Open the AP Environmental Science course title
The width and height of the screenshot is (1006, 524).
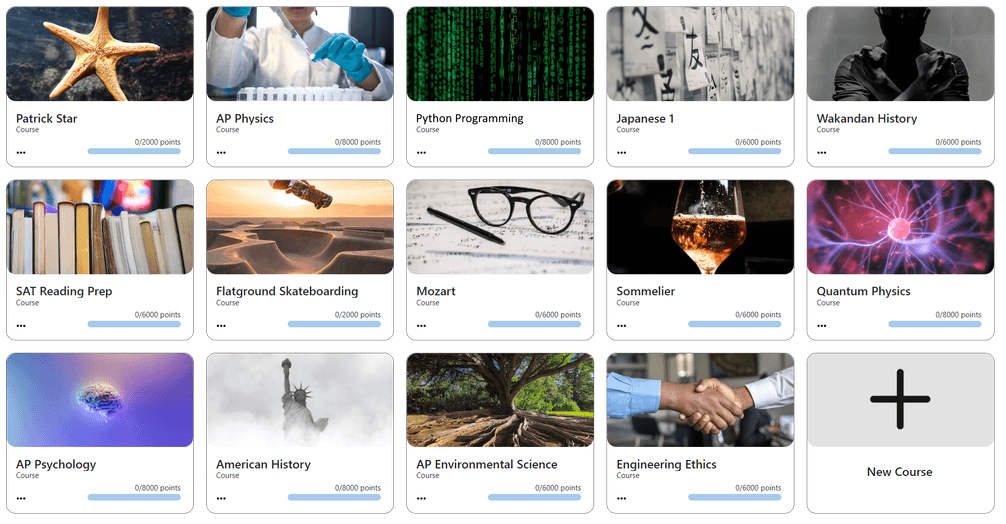click(487, 464)
